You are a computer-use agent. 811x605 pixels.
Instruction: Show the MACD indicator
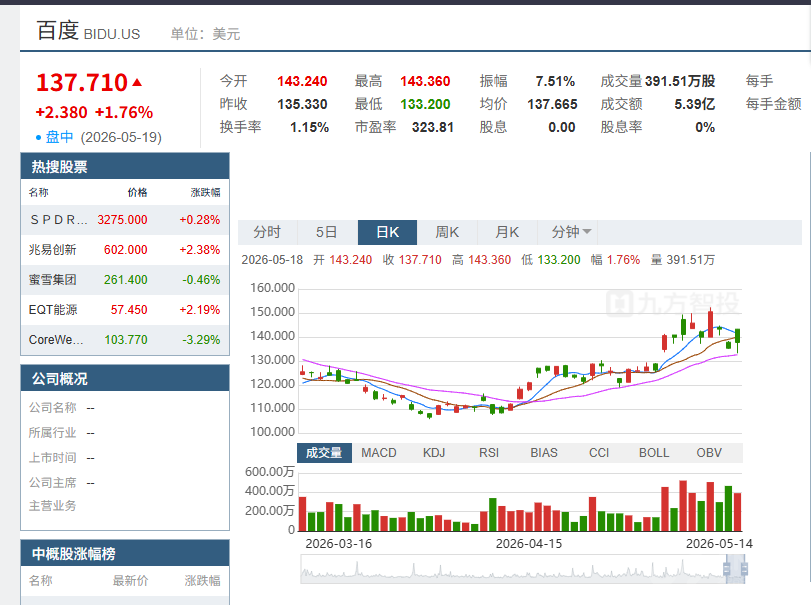coord(379,453)
